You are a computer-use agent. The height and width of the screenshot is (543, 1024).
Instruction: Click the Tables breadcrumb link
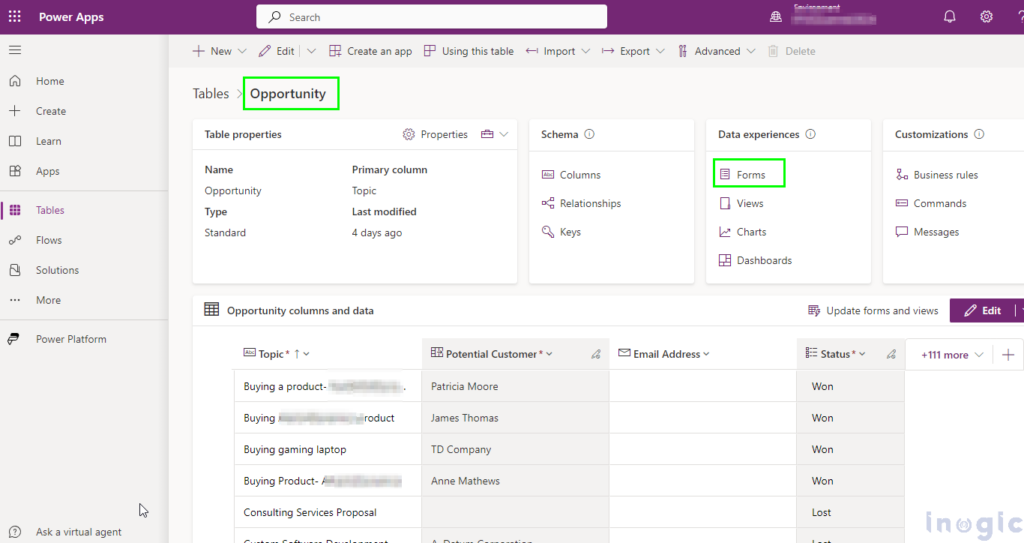coord(210,93)
